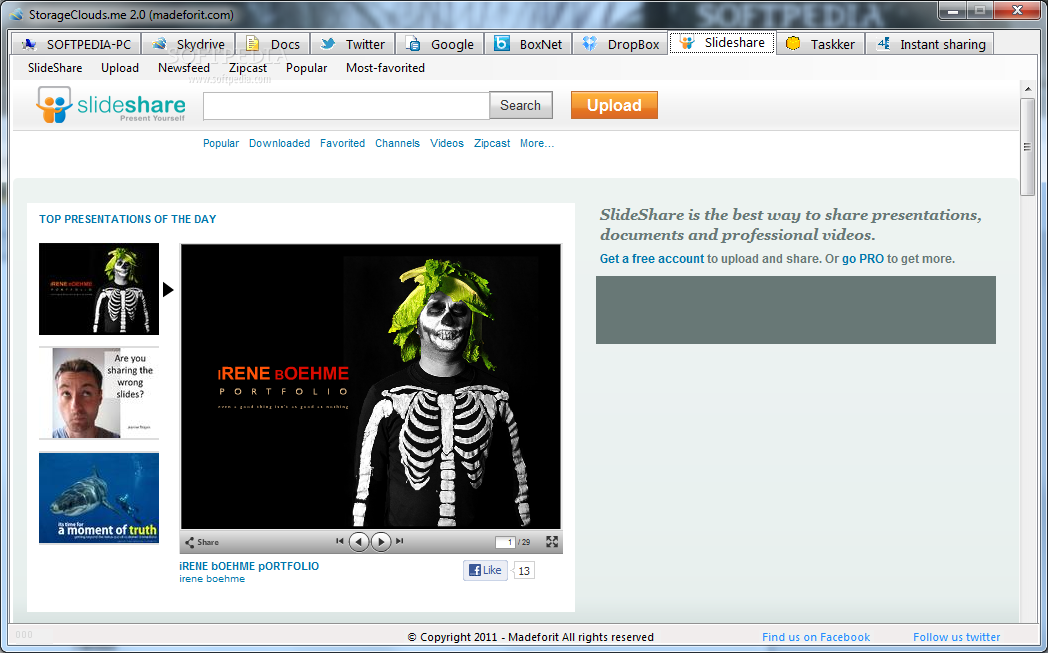Click the gray banner under the account text
Screen dimensions: 1048x653
pyautogui.click(x=795, y=310)
